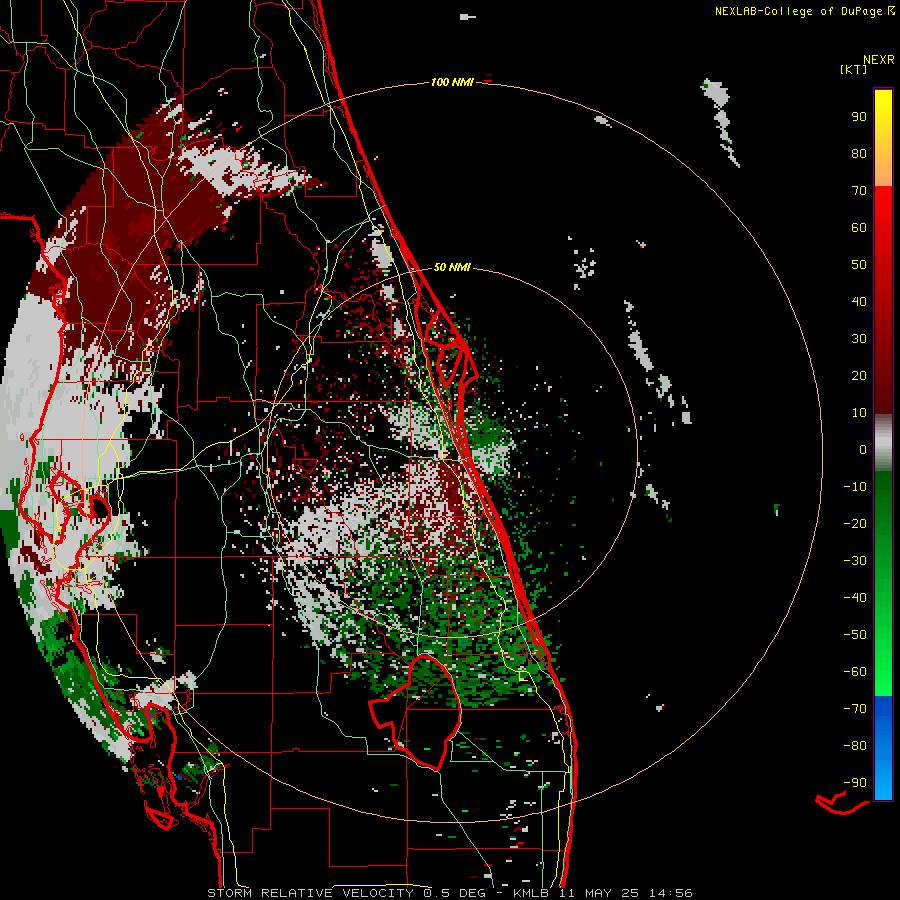Click the 14:56 timestamp
The width and height of the screenshot is (900, 900).
(671, 893)
